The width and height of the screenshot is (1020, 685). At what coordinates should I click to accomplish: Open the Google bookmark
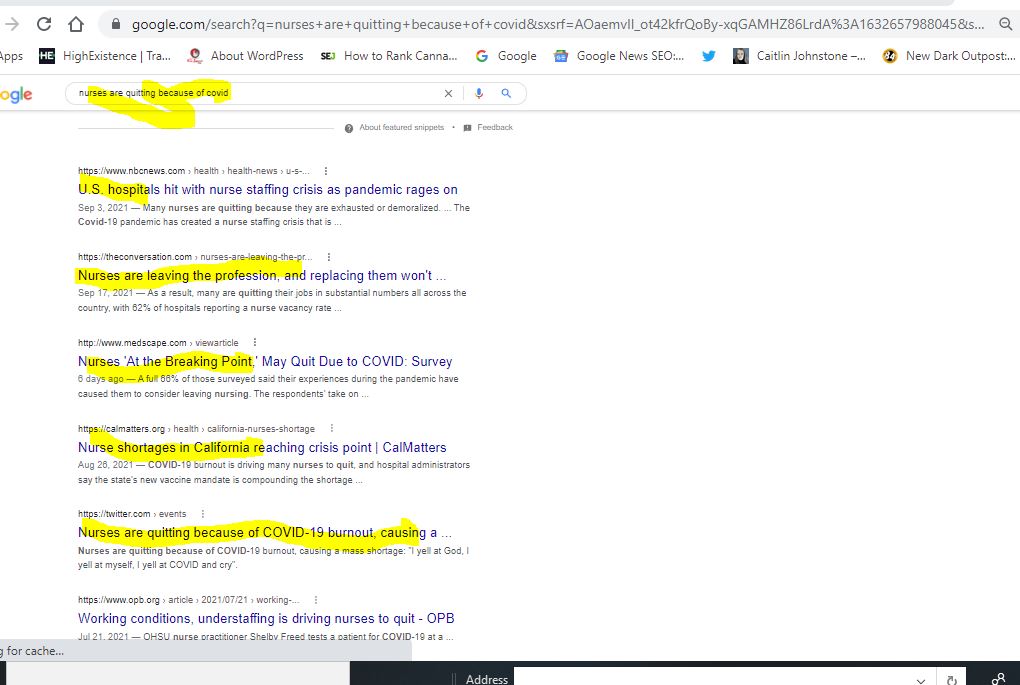coord(506,56)
